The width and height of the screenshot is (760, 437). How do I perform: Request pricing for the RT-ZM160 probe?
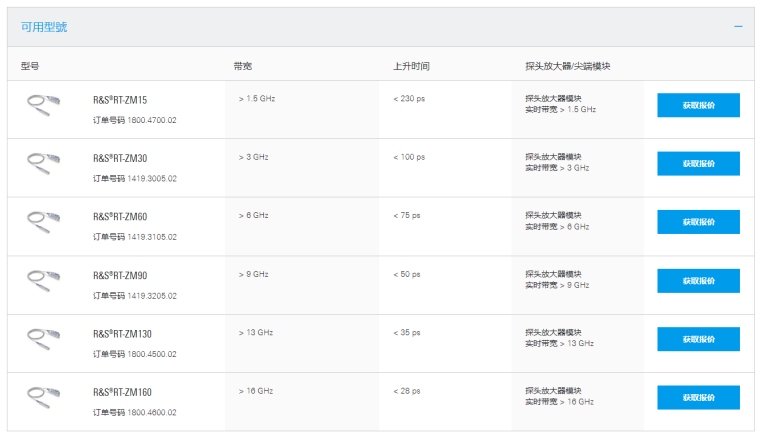pyautogui.click(x=698, y=397)
